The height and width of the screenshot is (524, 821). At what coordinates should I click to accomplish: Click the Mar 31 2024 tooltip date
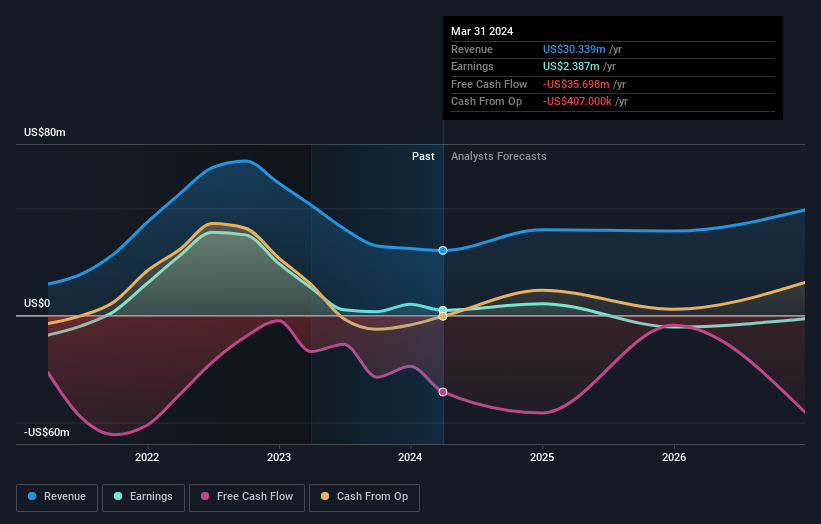482,31
